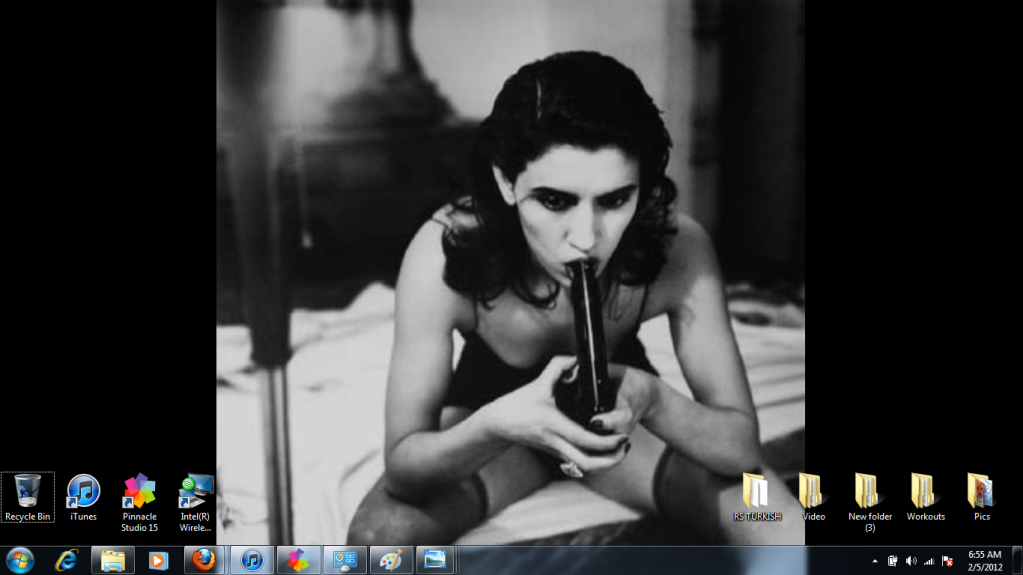The height and width of the screenshot is (575, 1023).
Task: Open the Paint app from the taskbar
Action: 390,560
